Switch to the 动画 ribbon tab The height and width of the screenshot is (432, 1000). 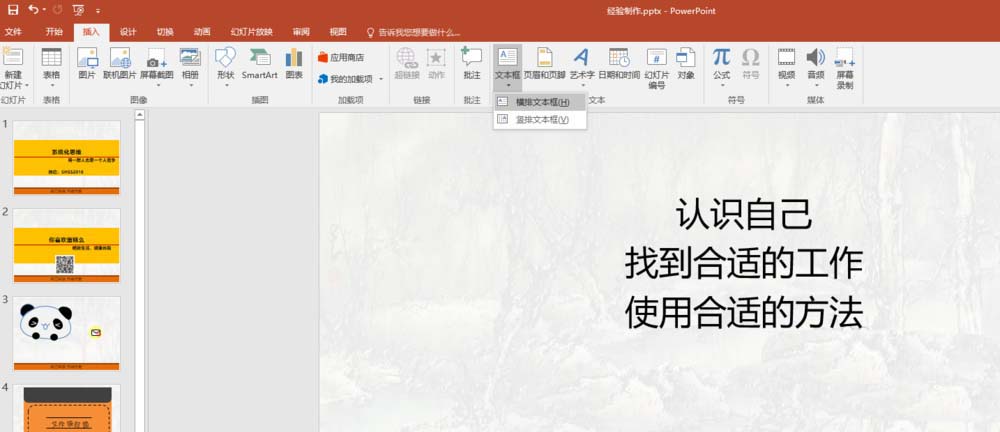(202, 32)
